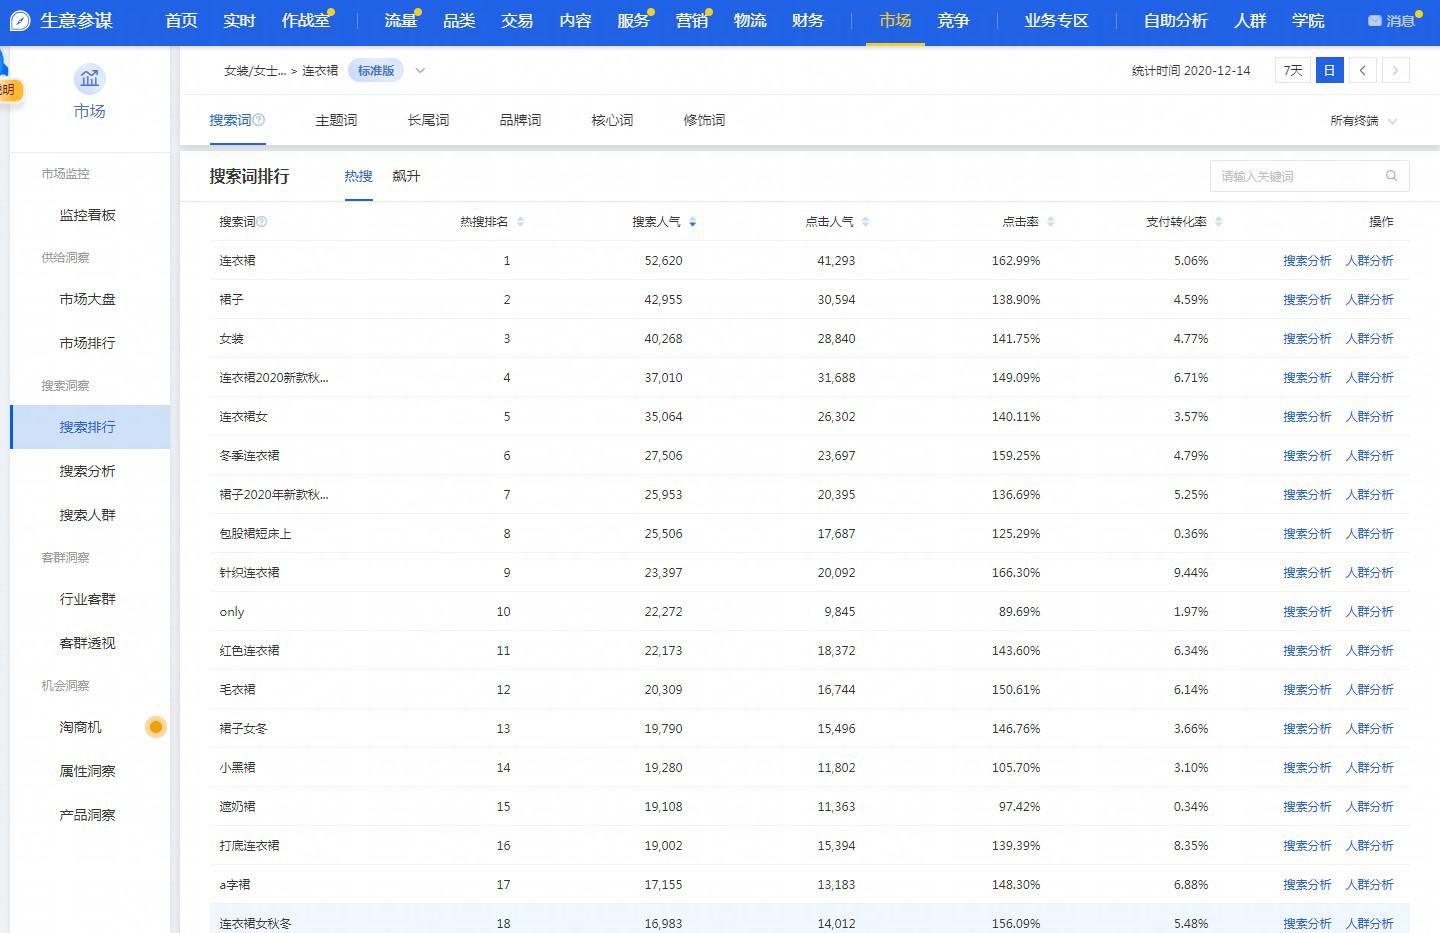Click the 市场 chart icon in sidebar
The width and height of the screenshot is (1440, 933).
pyautogui.click(x=89, y=79)
